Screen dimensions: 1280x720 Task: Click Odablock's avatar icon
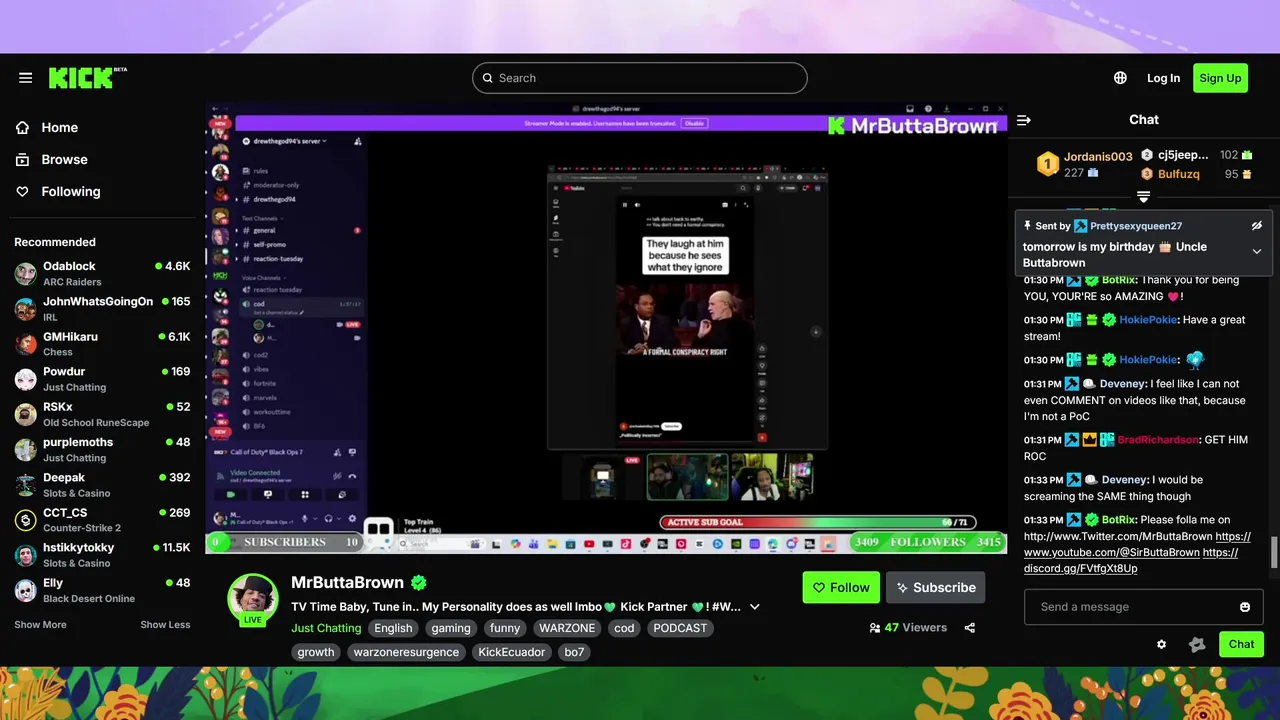pyautogui.click(x=26, y=274)
